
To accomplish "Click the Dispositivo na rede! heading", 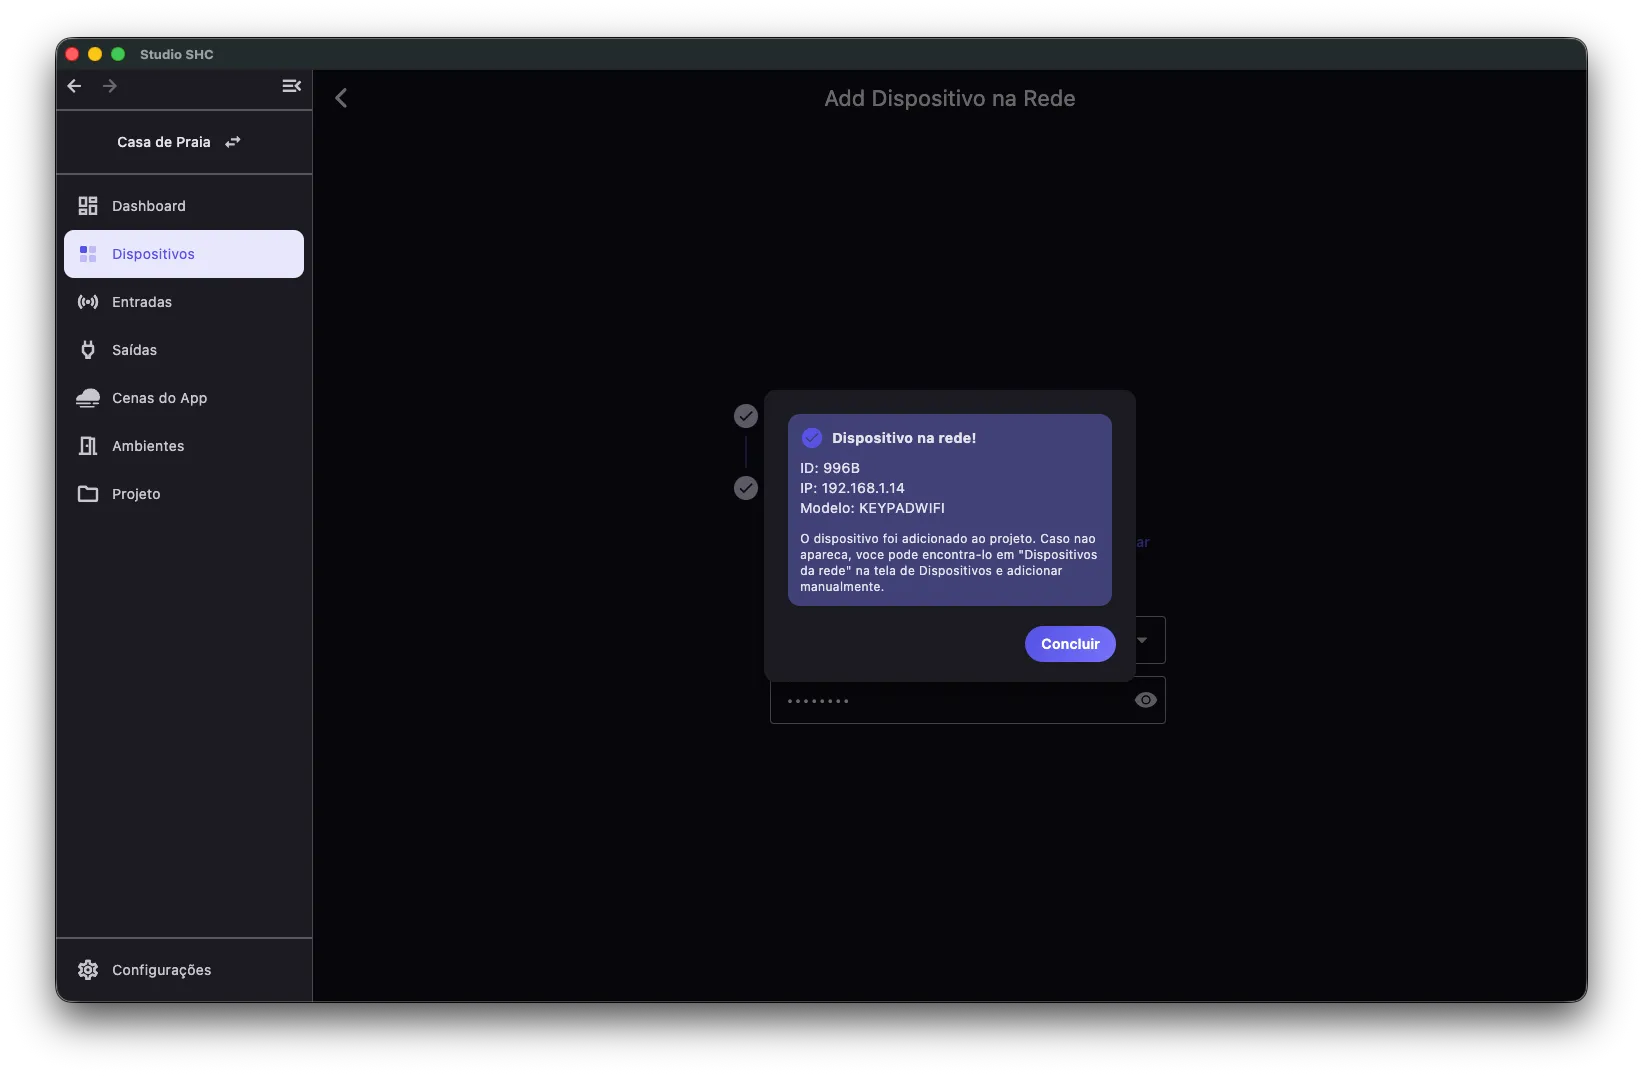I will click(904, 438).
